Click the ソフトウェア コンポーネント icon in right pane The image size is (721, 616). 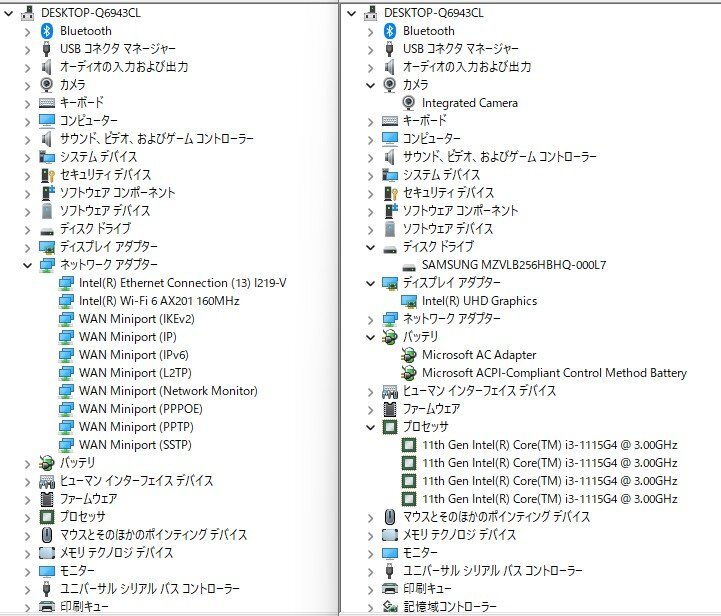[390, 211]
